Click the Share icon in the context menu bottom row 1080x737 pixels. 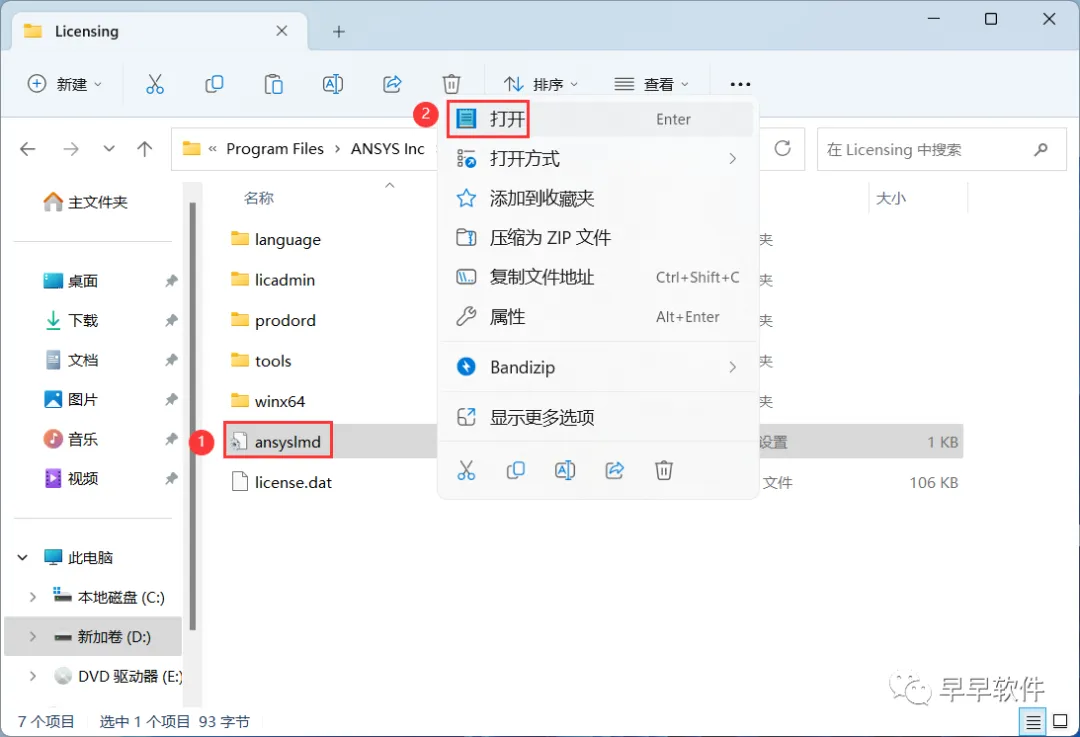(x=614, y=470)
